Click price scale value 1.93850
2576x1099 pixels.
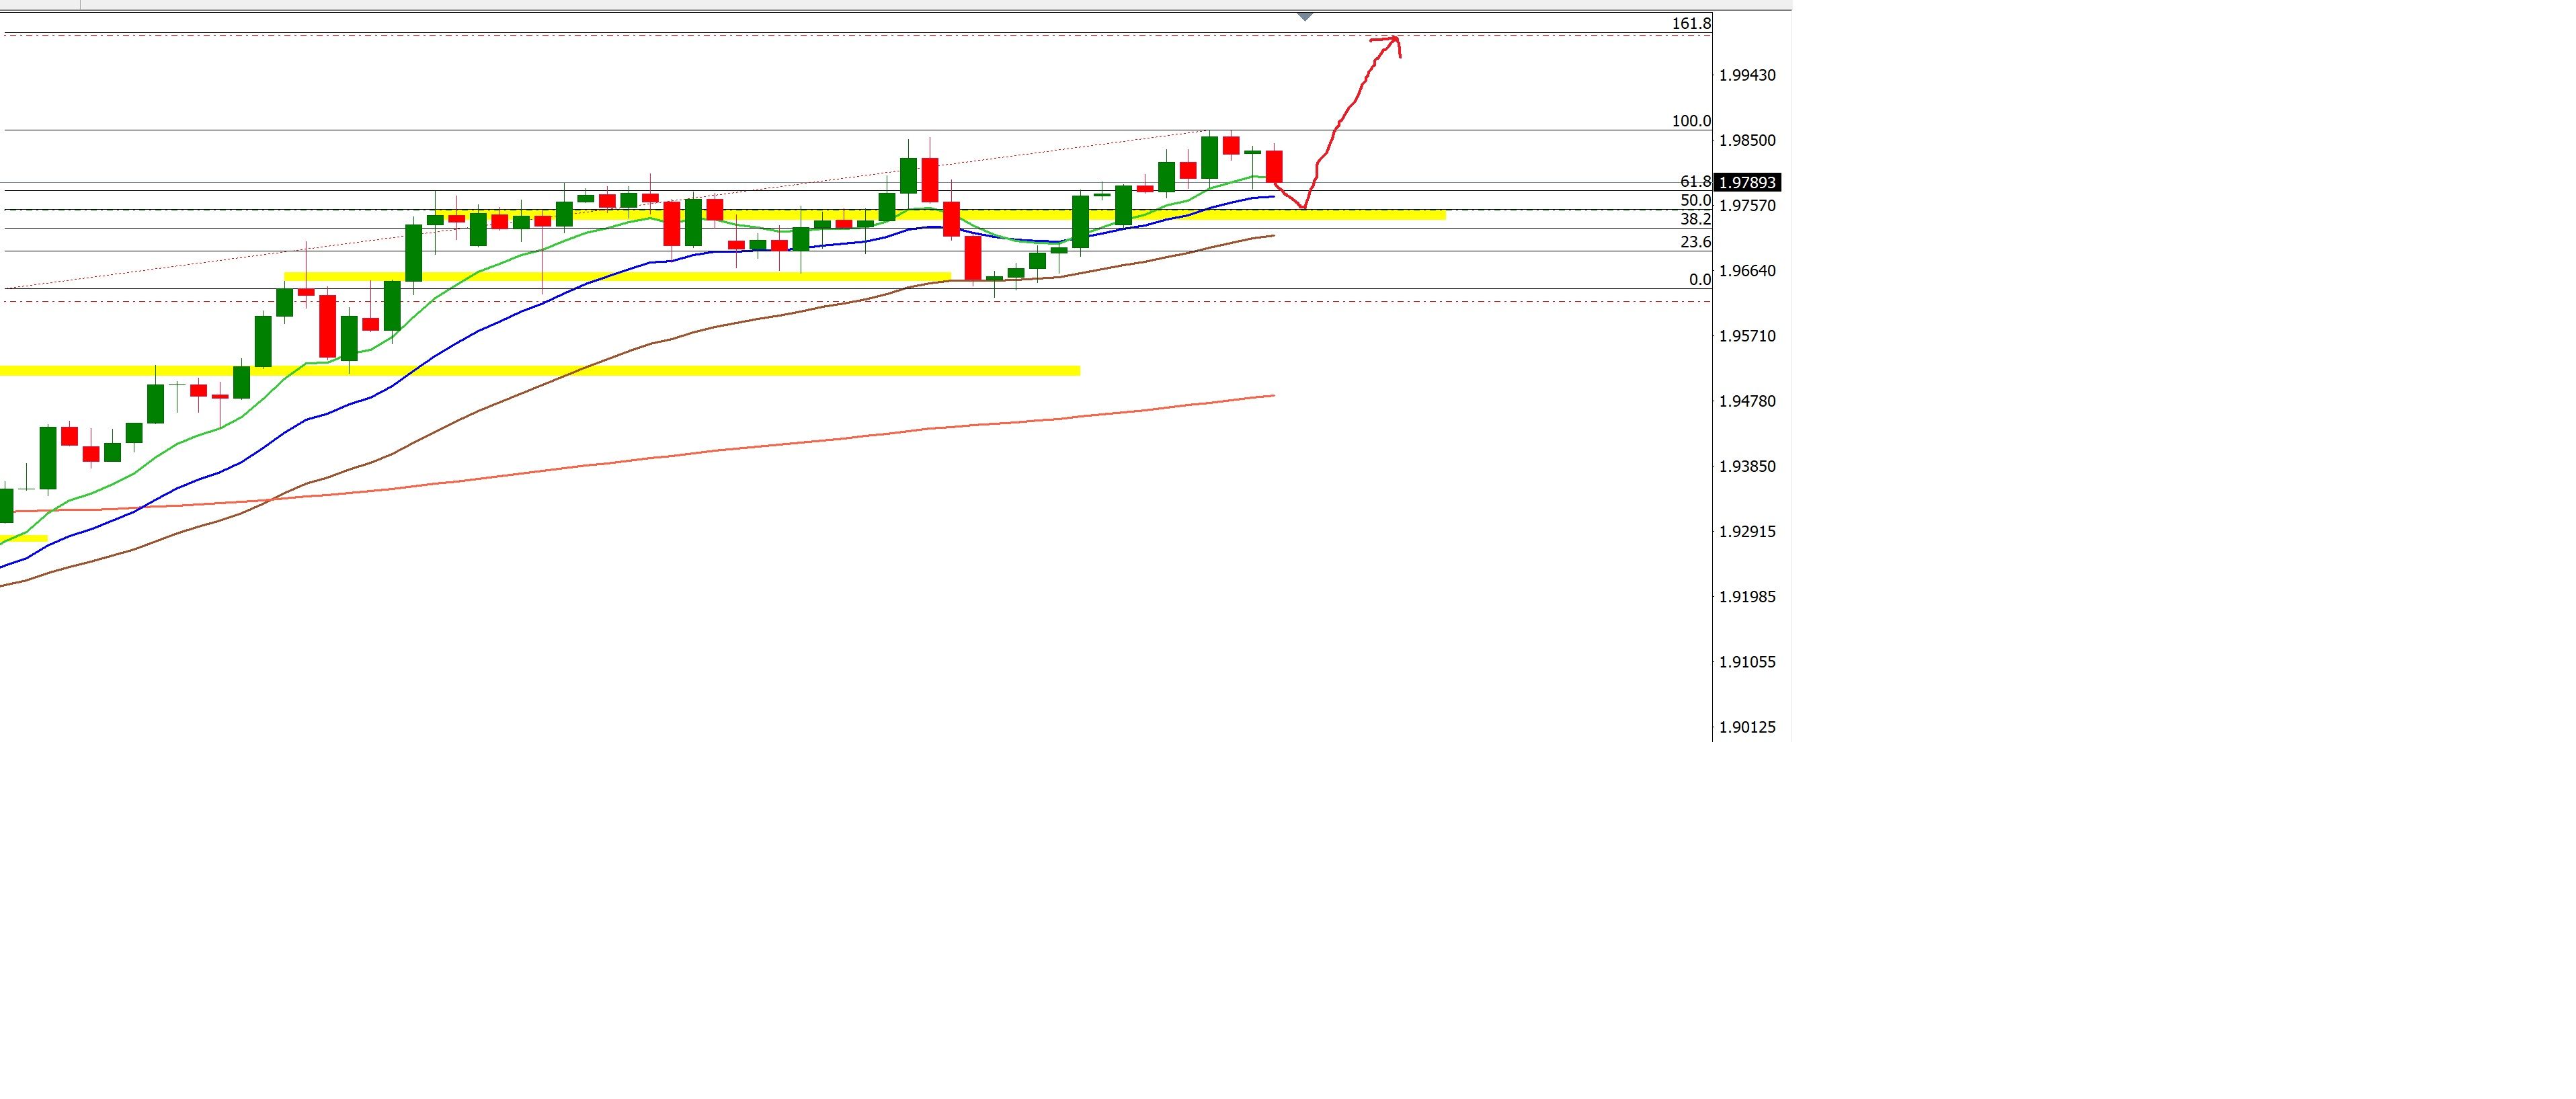pos(1747,466)
